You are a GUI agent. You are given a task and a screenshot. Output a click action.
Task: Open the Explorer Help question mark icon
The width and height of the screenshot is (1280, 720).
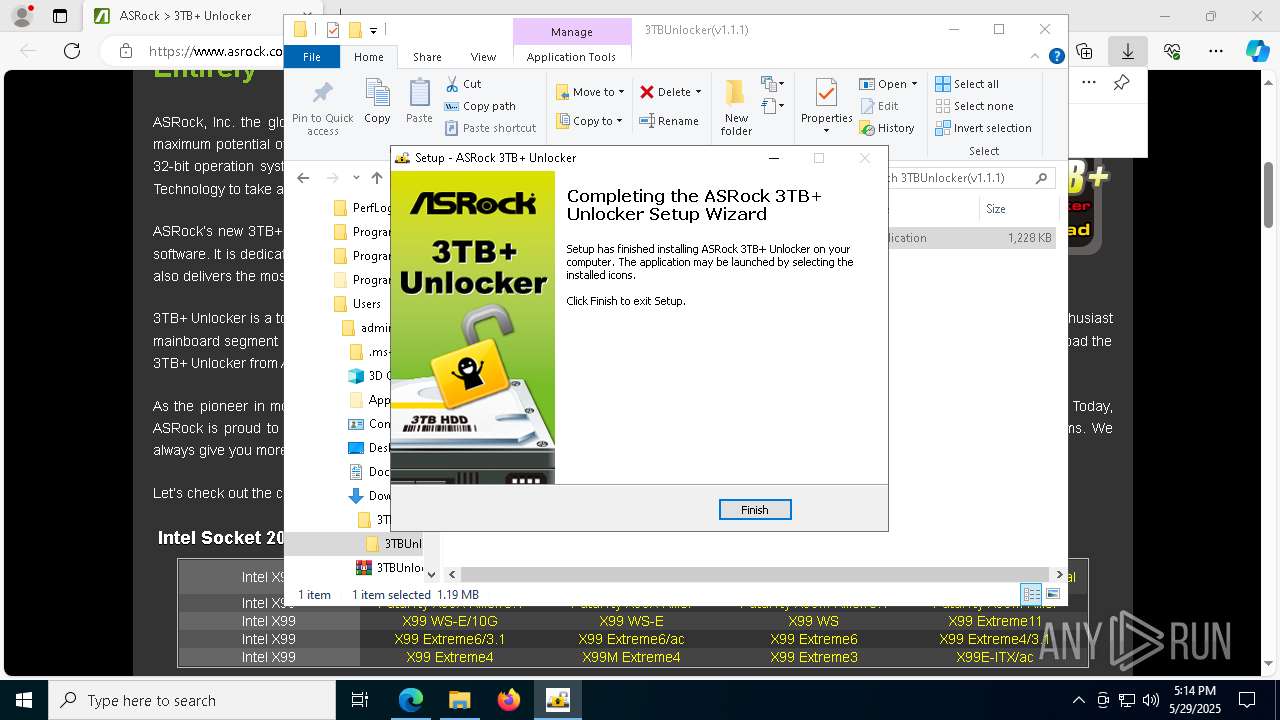coord(1056,57)
